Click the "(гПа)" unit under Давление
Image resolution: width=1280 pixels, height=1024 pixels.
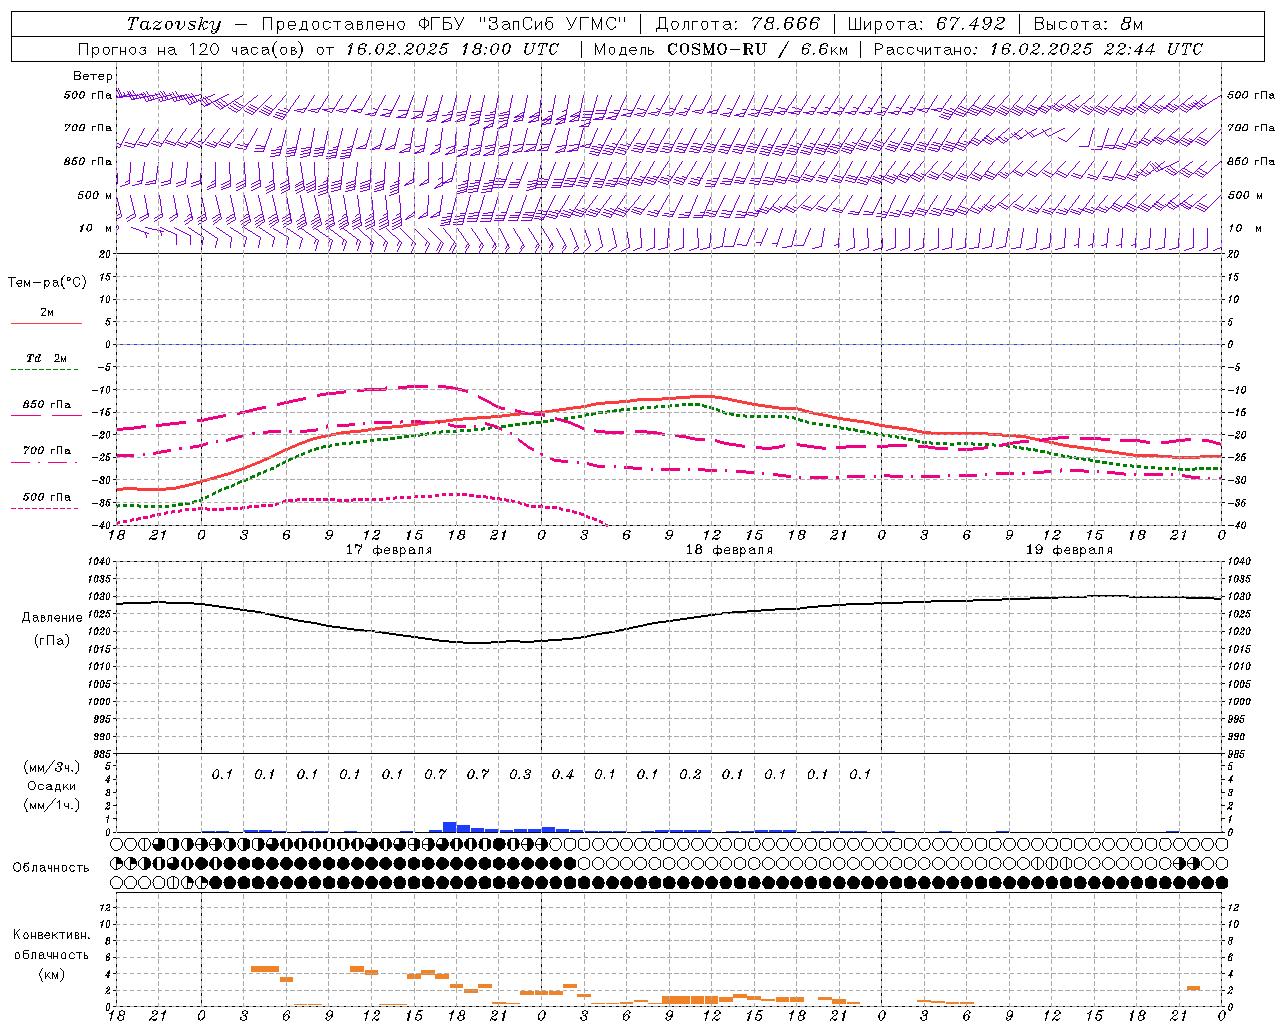coord(51,640)
